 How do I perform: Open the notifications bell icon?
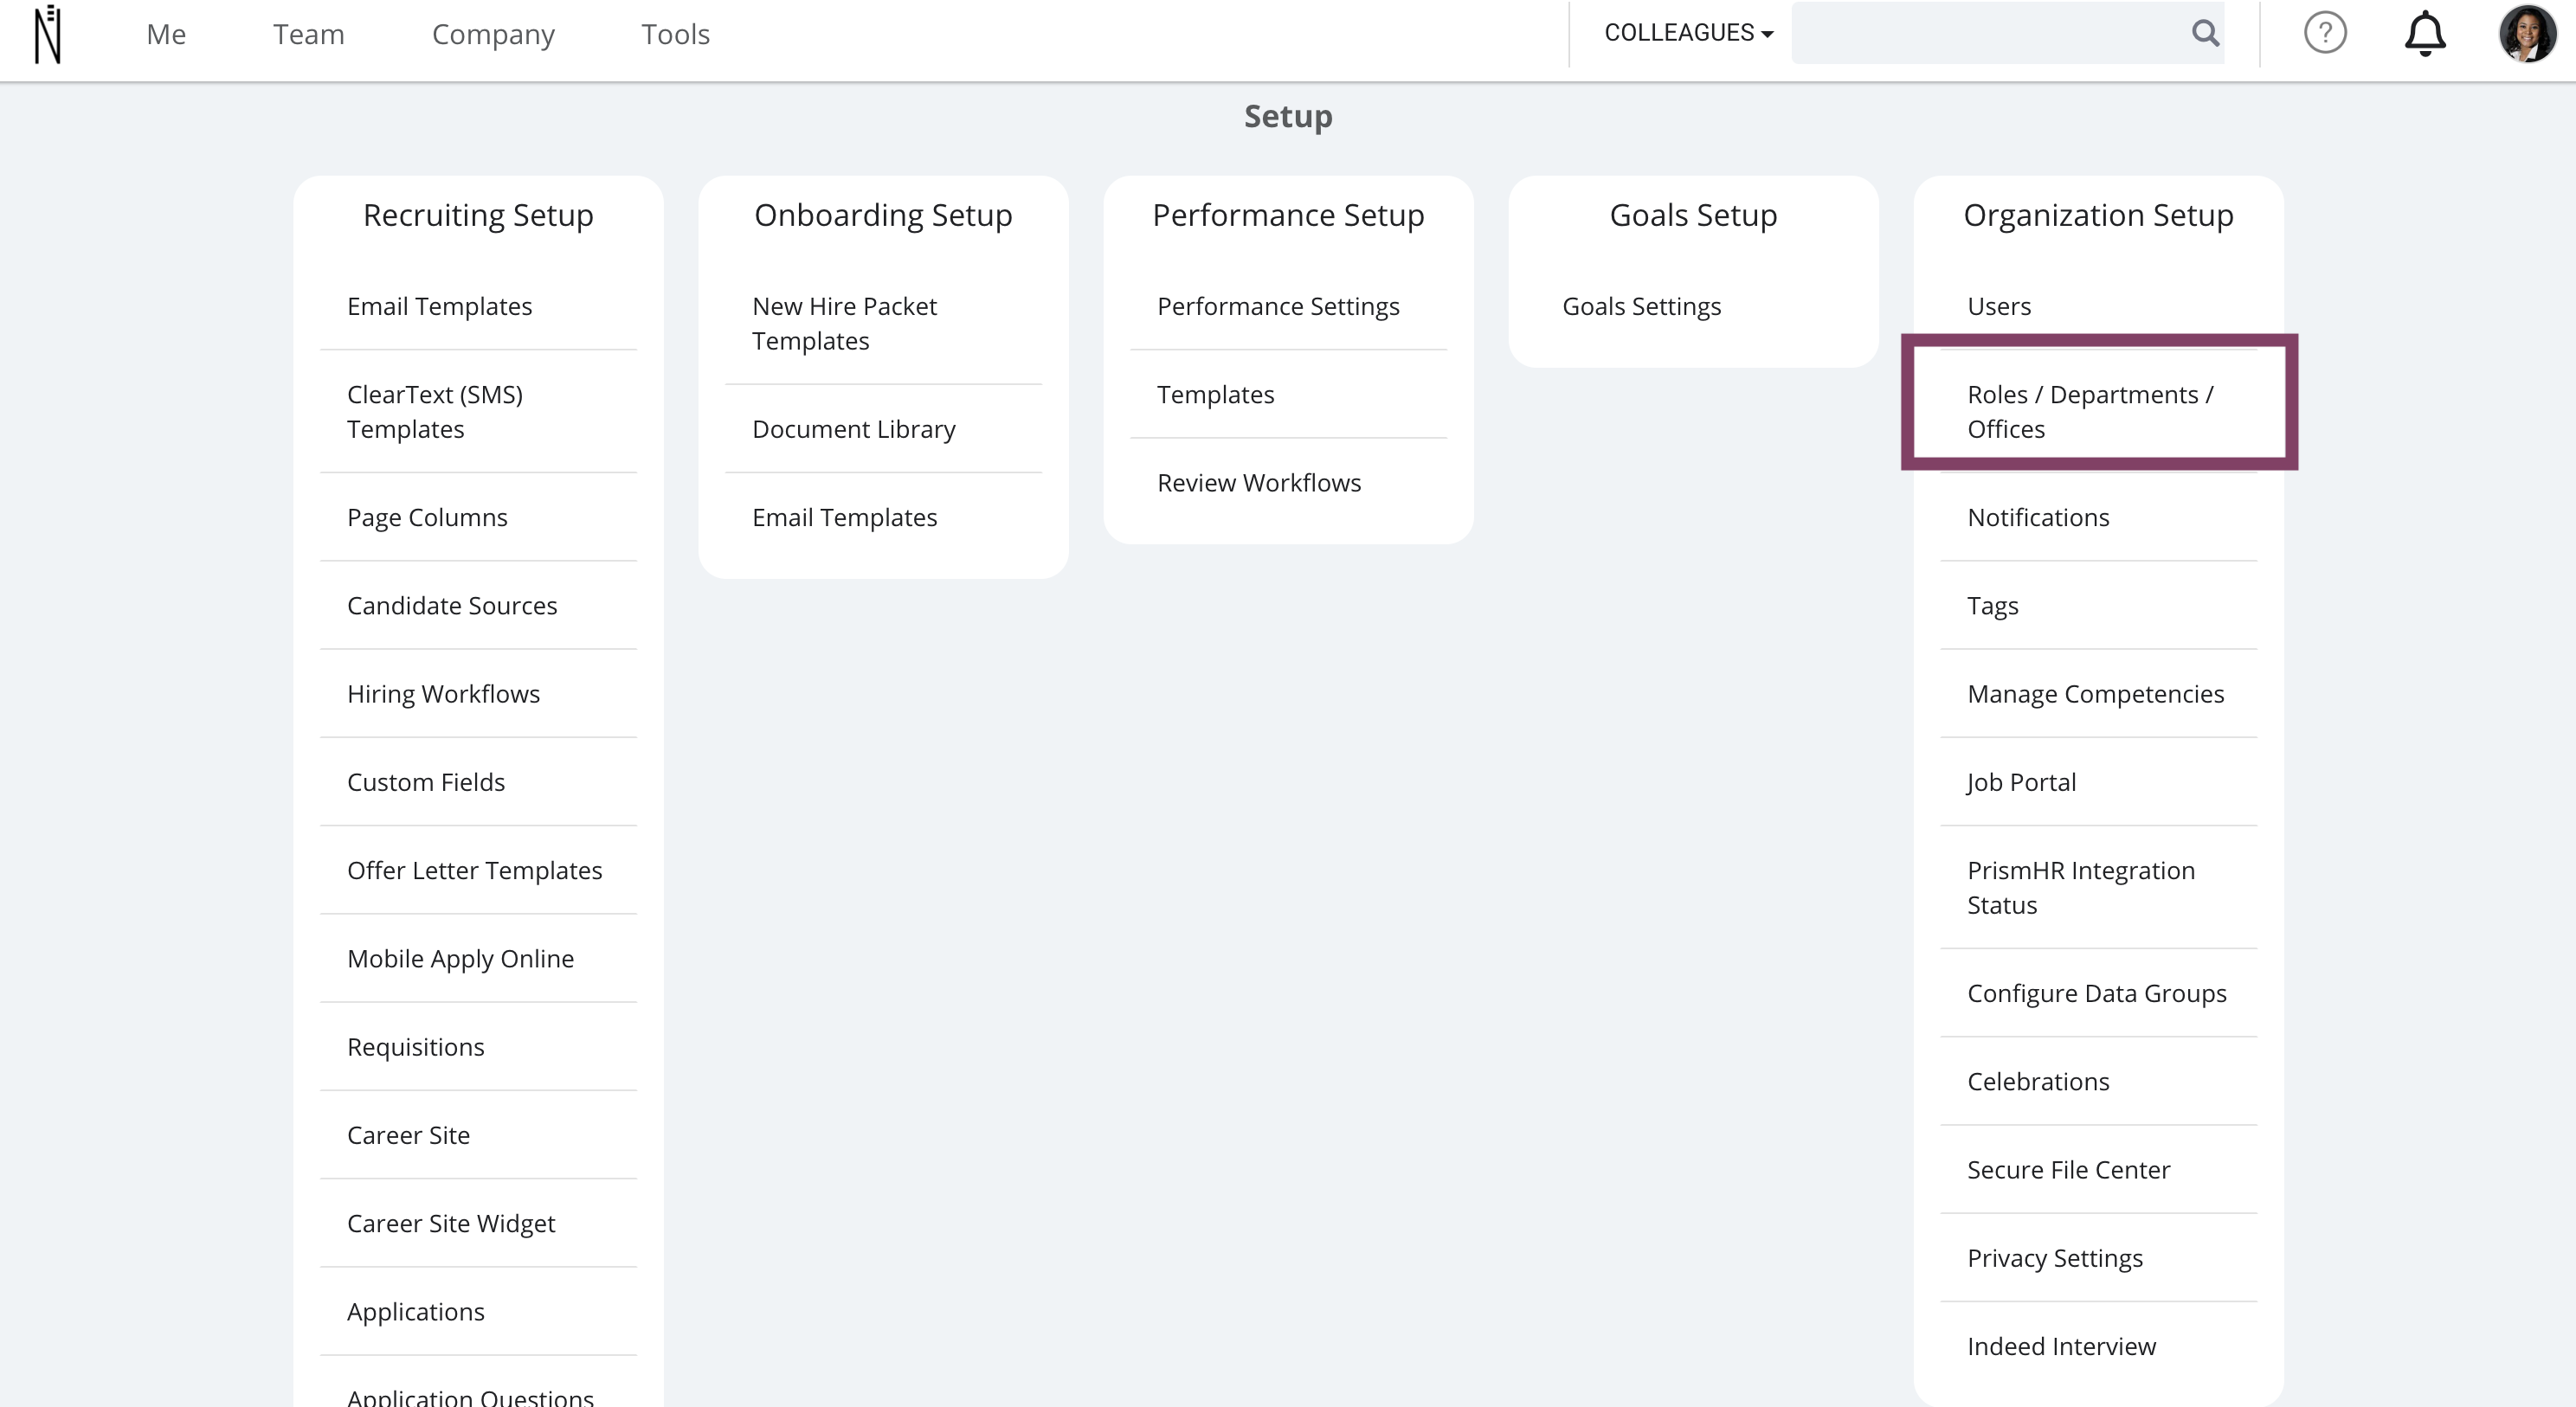(2425, 34)
